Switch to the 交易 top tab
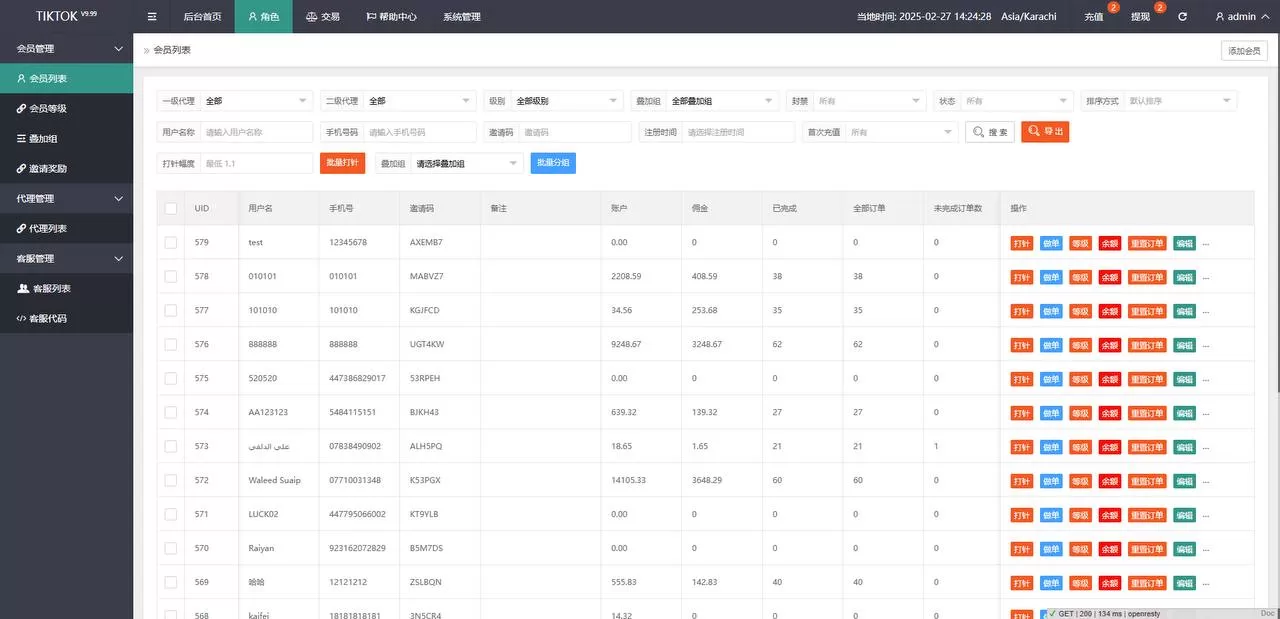 [x=322, y=17]
